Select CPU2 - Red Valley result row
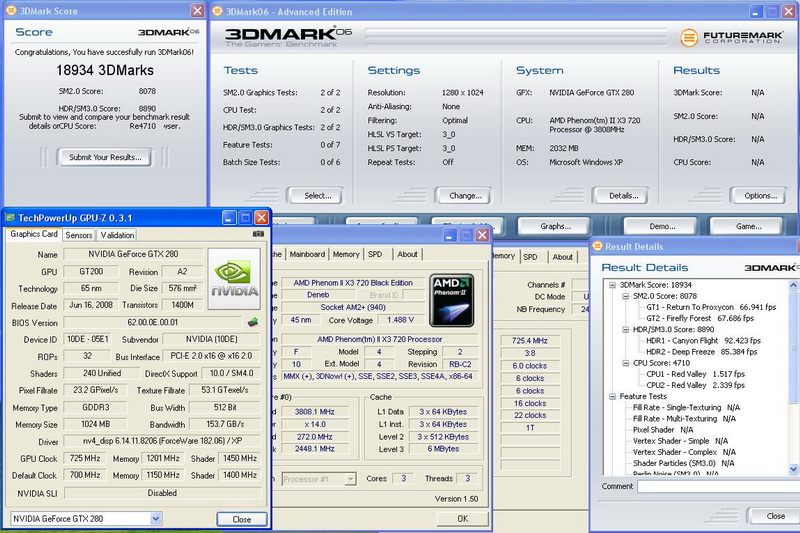800x533 pixels. pos(695,386)
